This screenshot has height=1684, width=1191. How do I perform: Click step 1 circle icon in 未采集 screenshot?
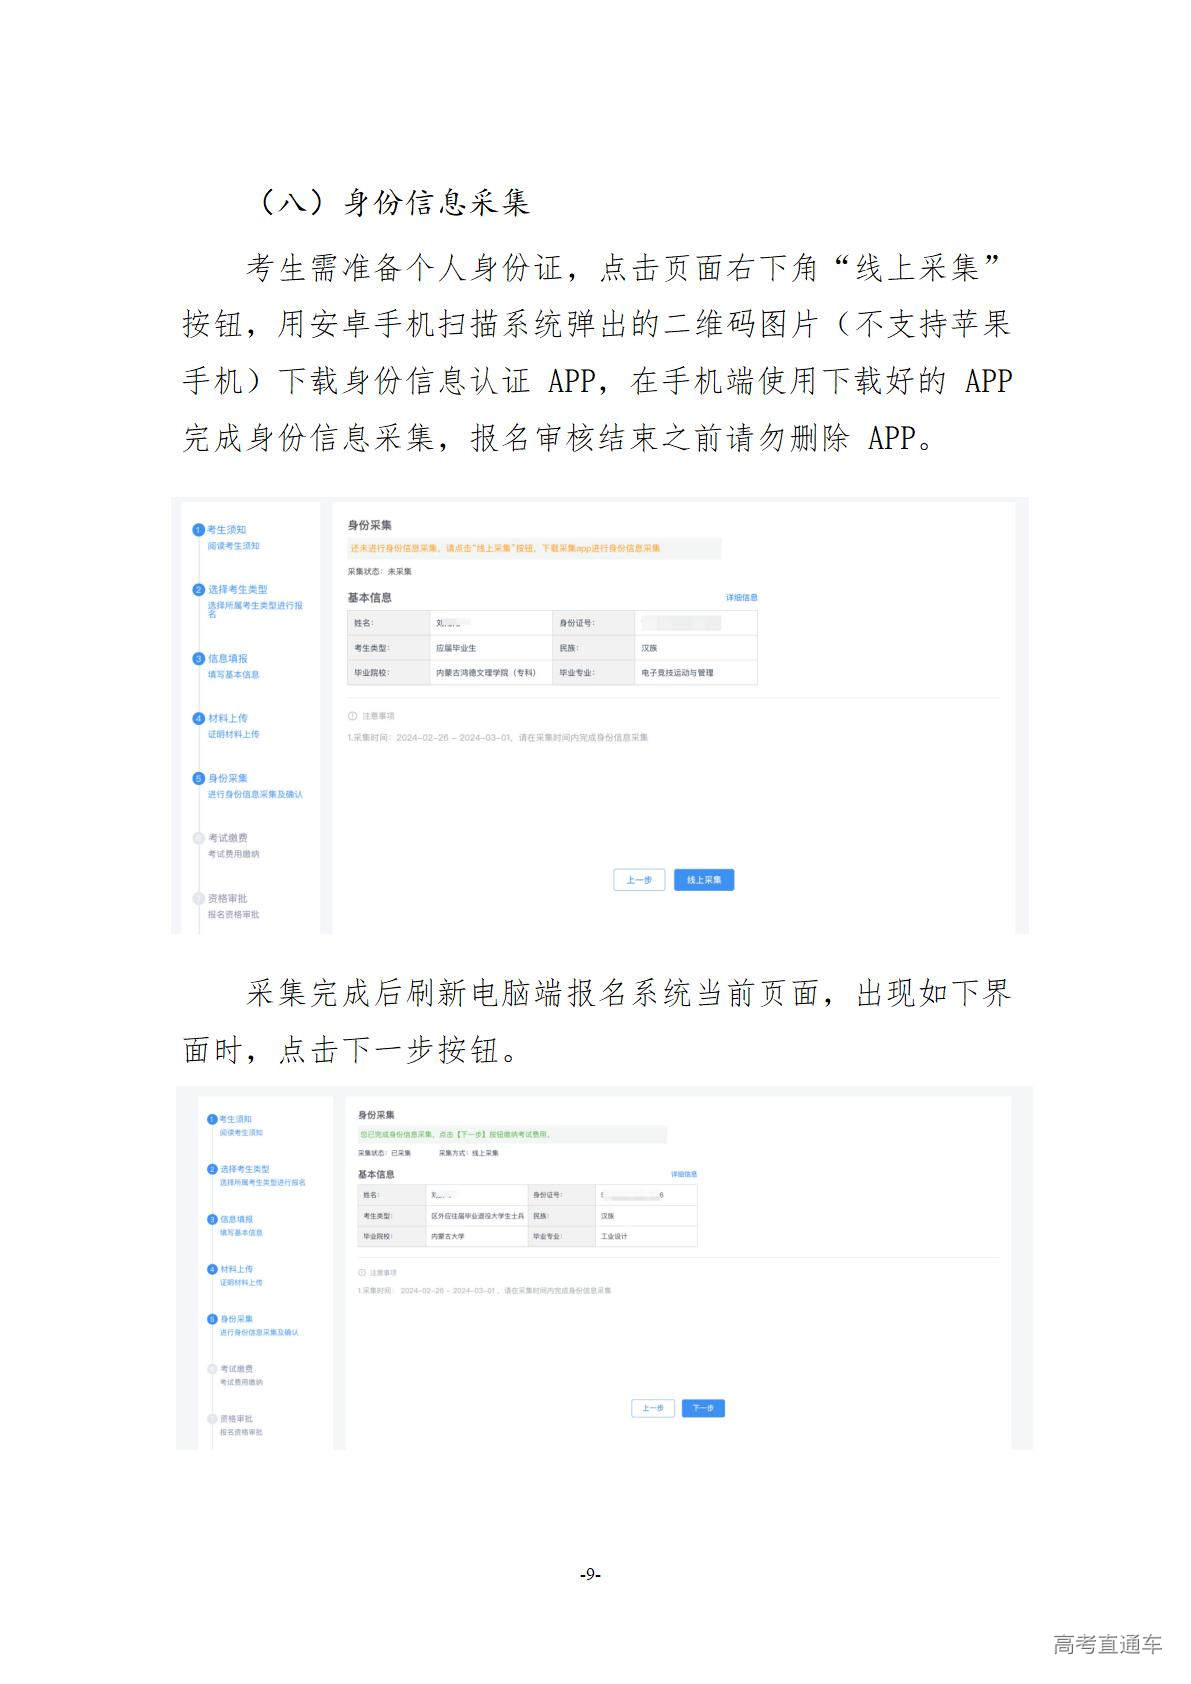tap(198, 530)
